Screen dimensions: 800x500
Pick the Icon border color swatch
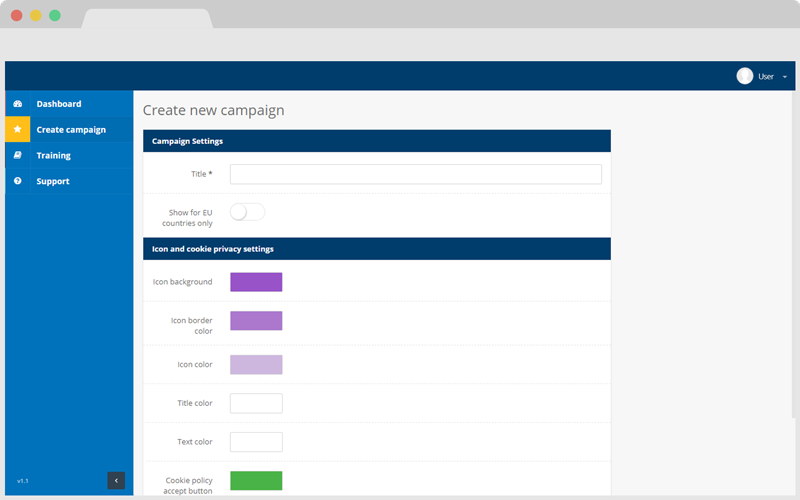click(x=256, y=321)
